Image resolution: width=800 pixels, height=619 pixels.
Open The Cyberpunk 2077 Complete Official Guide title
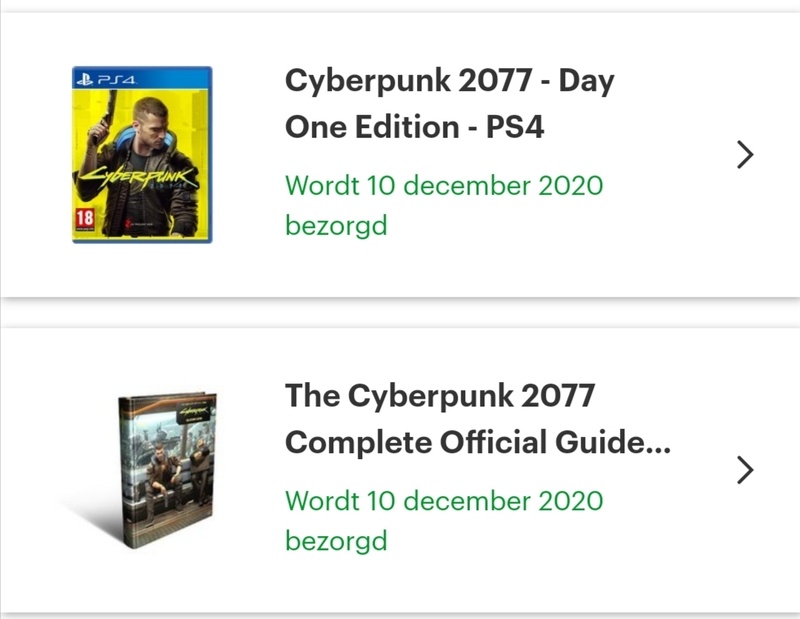click(x=440, y=396)
